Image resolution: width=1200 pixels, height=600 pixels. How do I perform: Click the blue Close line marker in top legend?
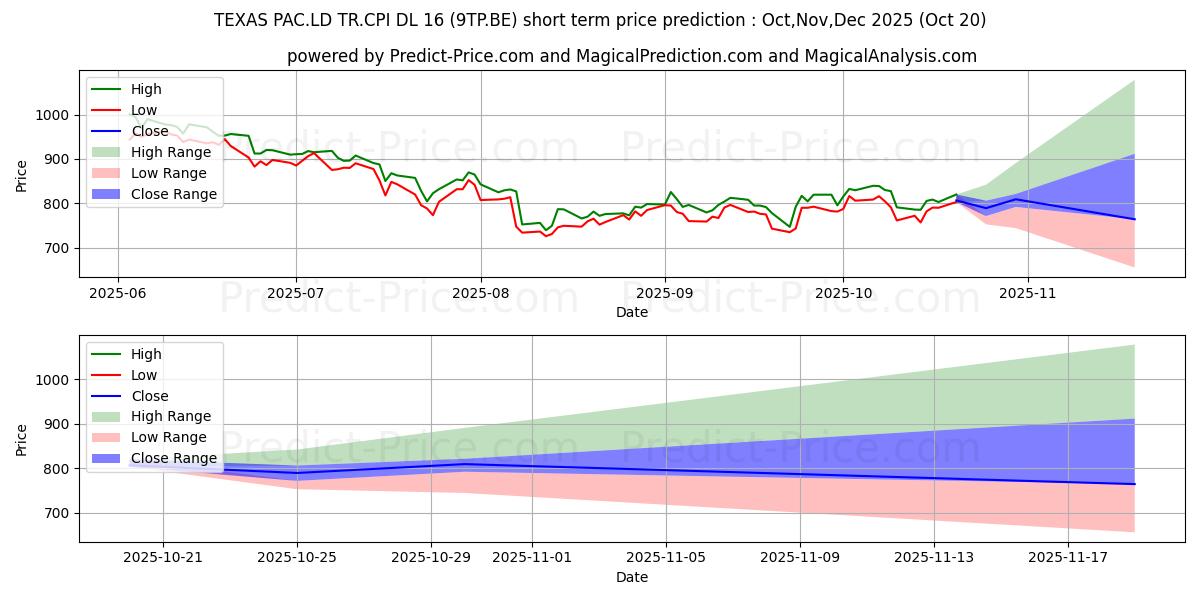[x=108, y=131]
